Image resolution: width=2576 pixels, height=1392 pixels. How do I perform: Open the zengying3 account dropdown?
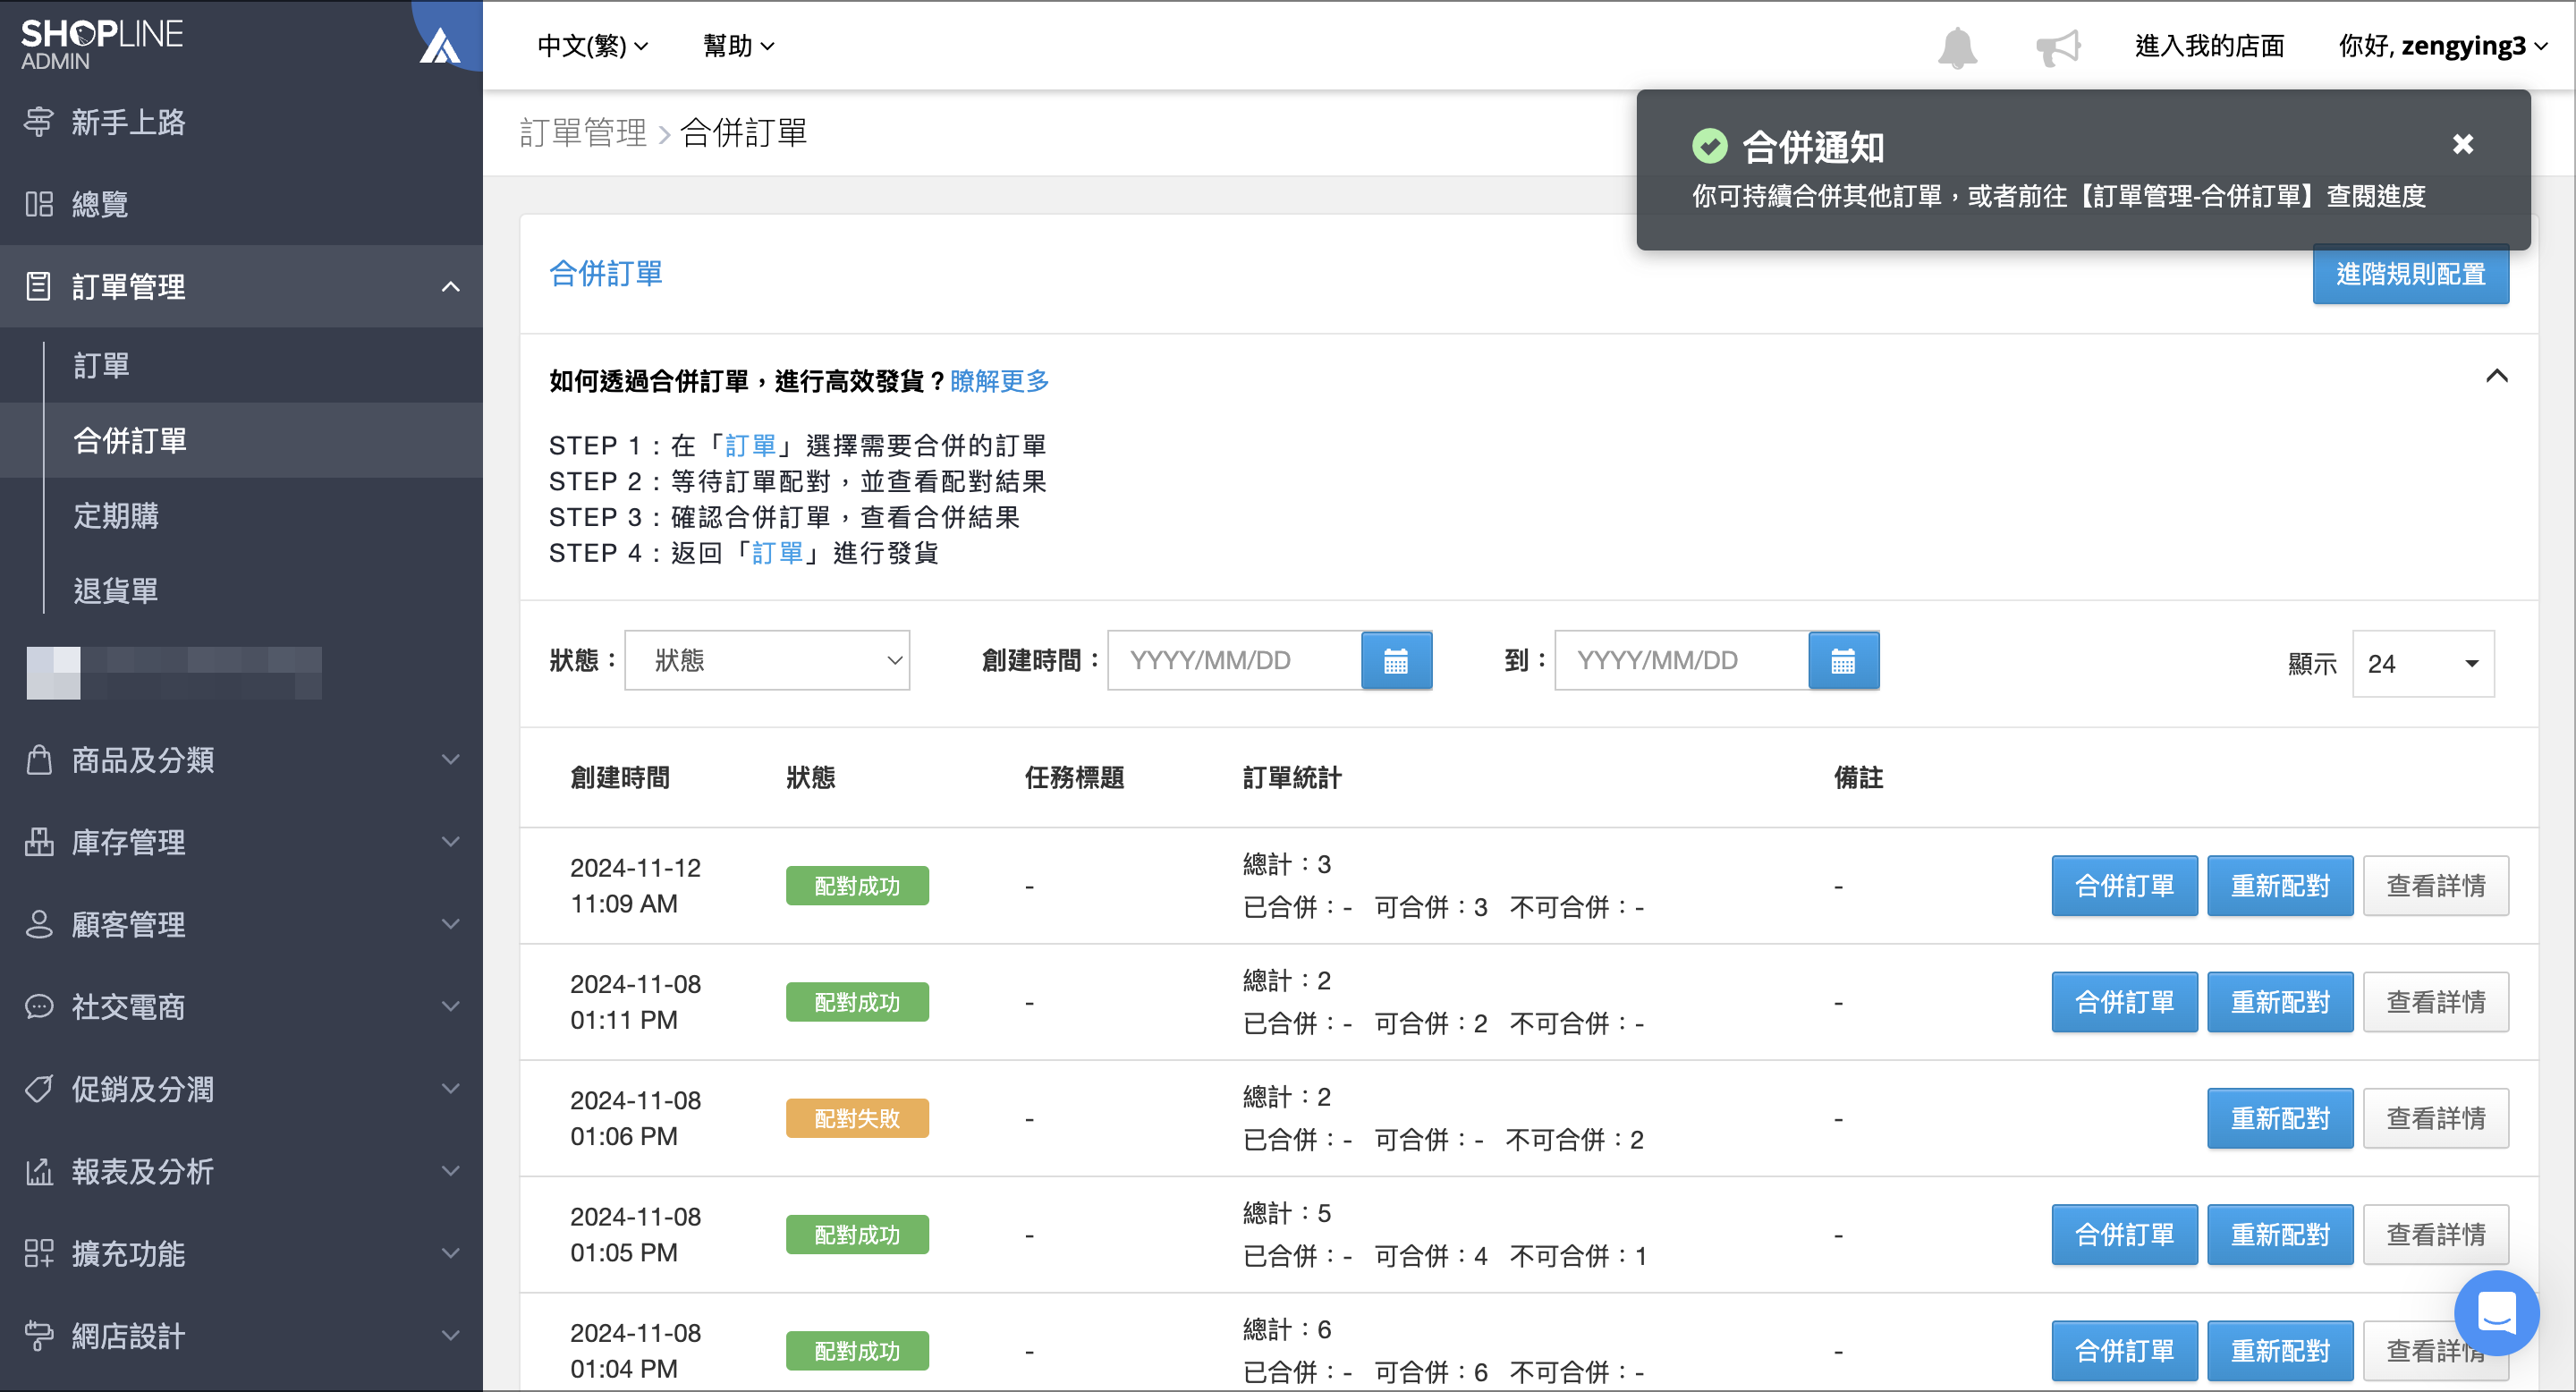[2443, 46]
